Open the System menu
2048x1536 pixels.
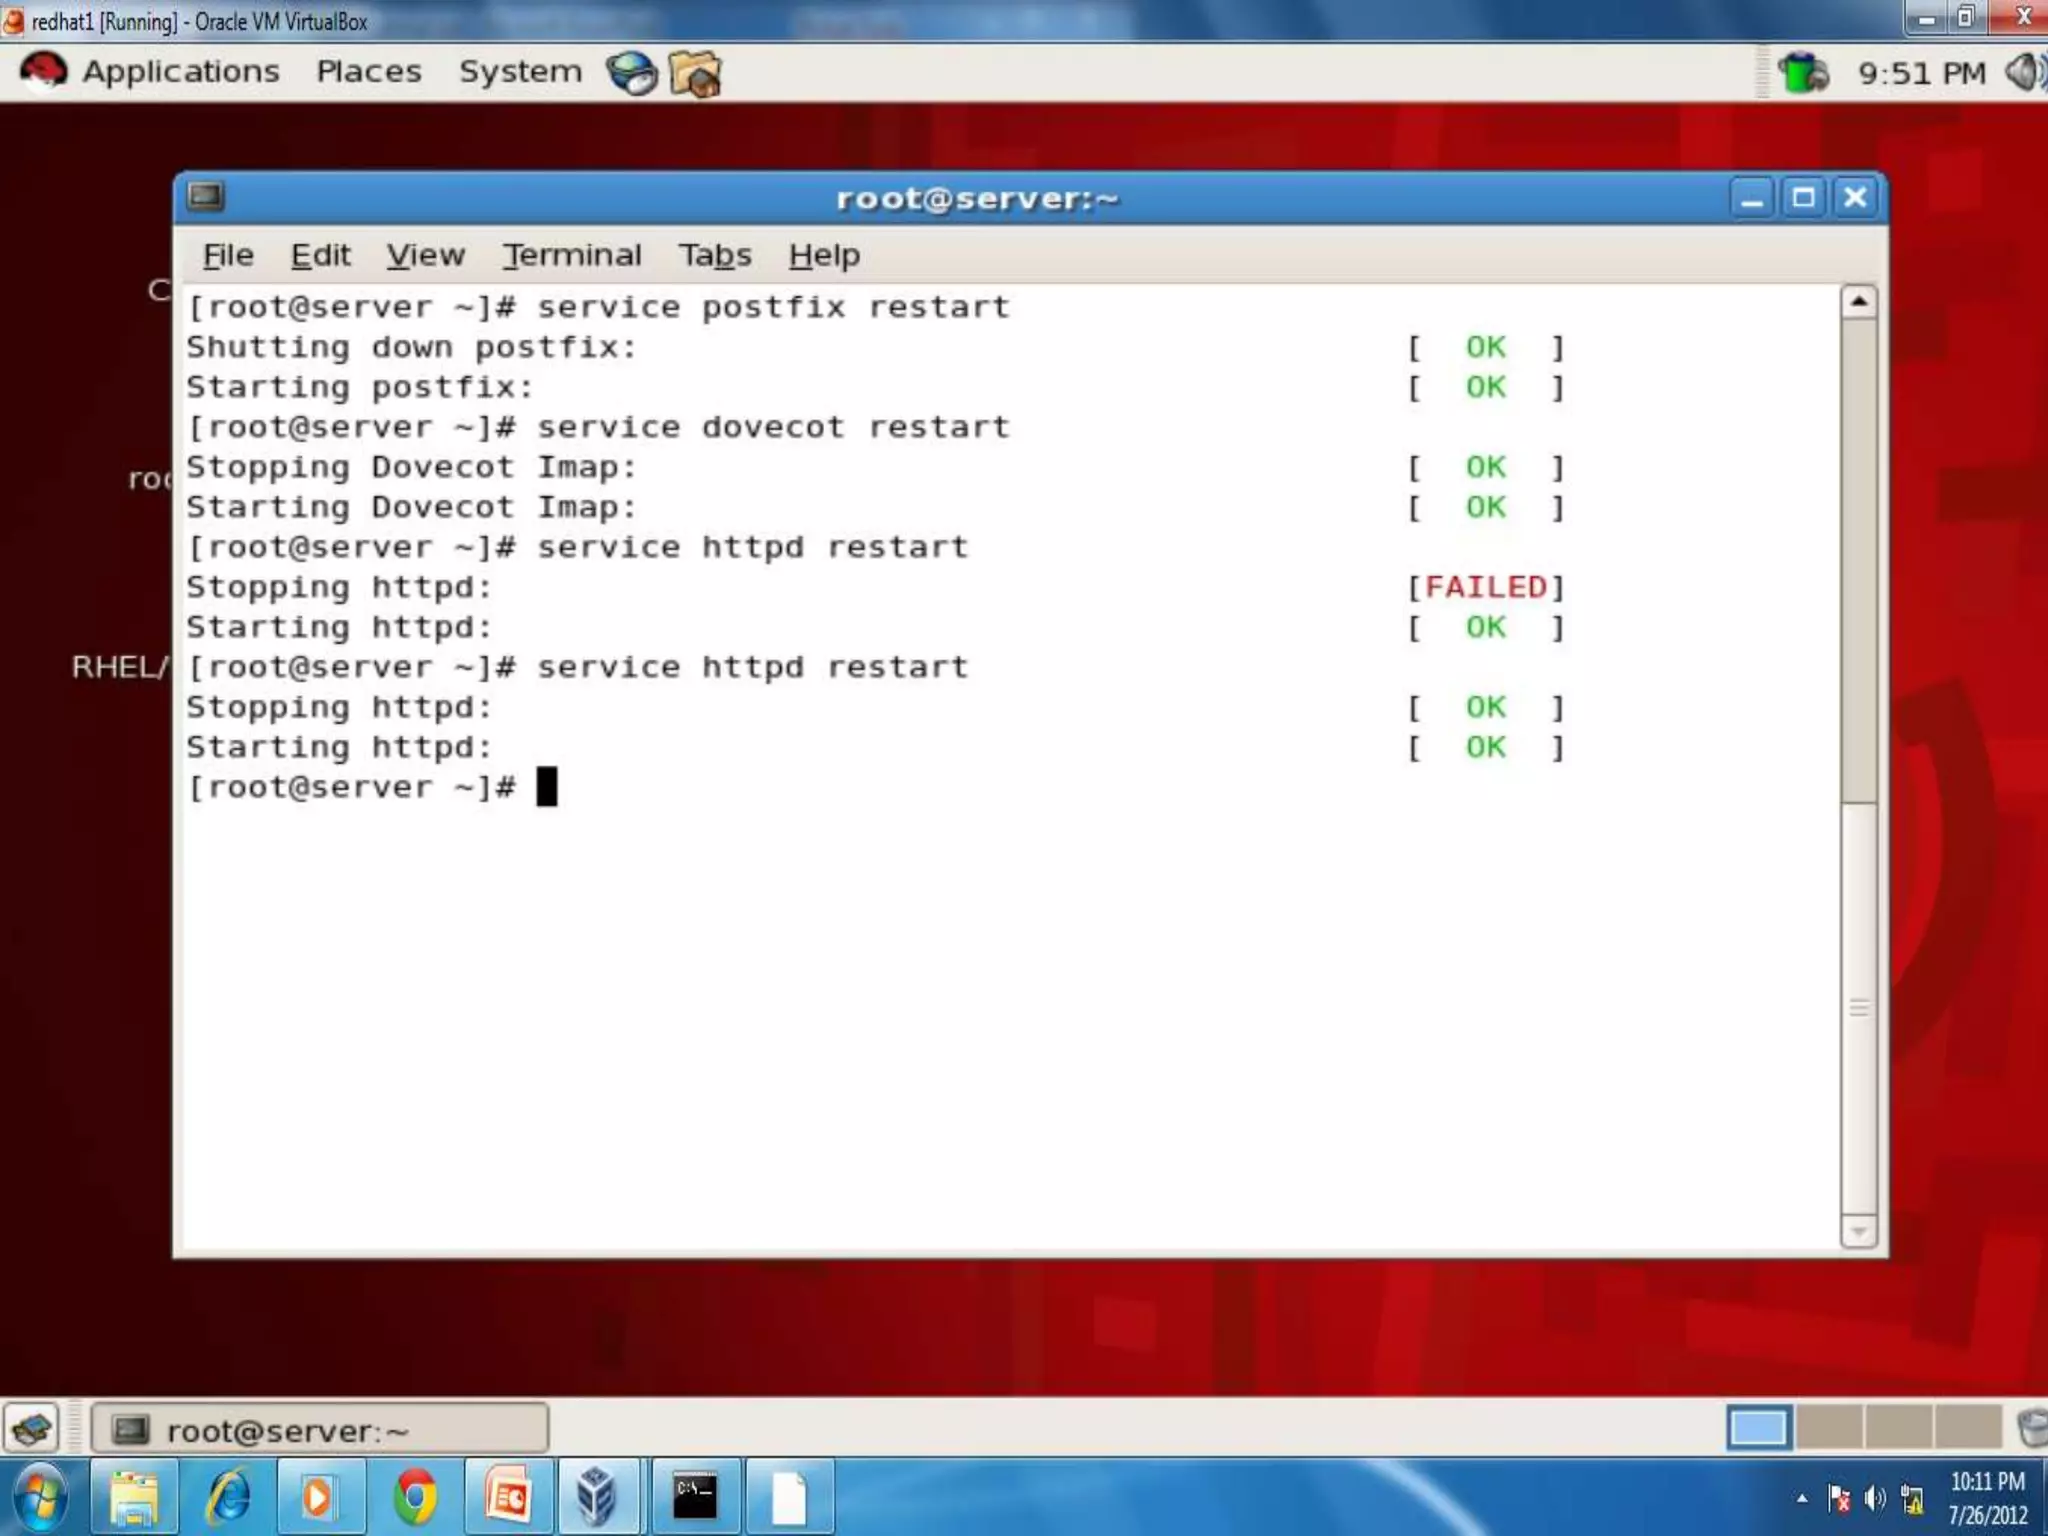520,72
